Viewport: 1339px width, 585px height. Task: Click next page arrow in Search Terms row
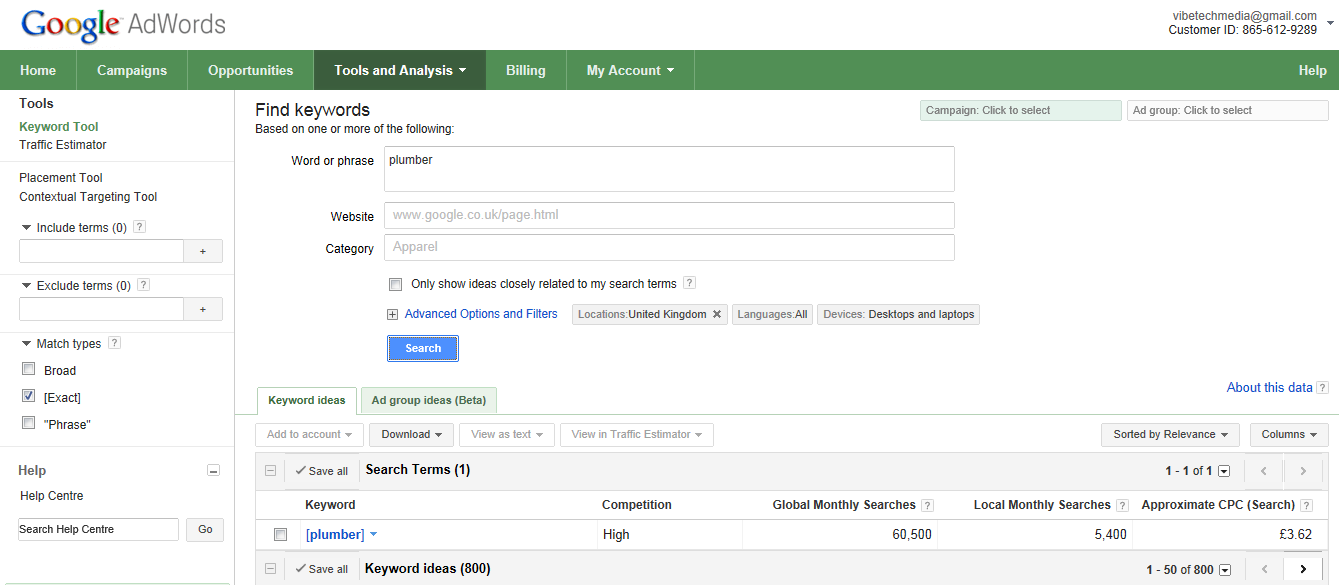click(1302, 470)
